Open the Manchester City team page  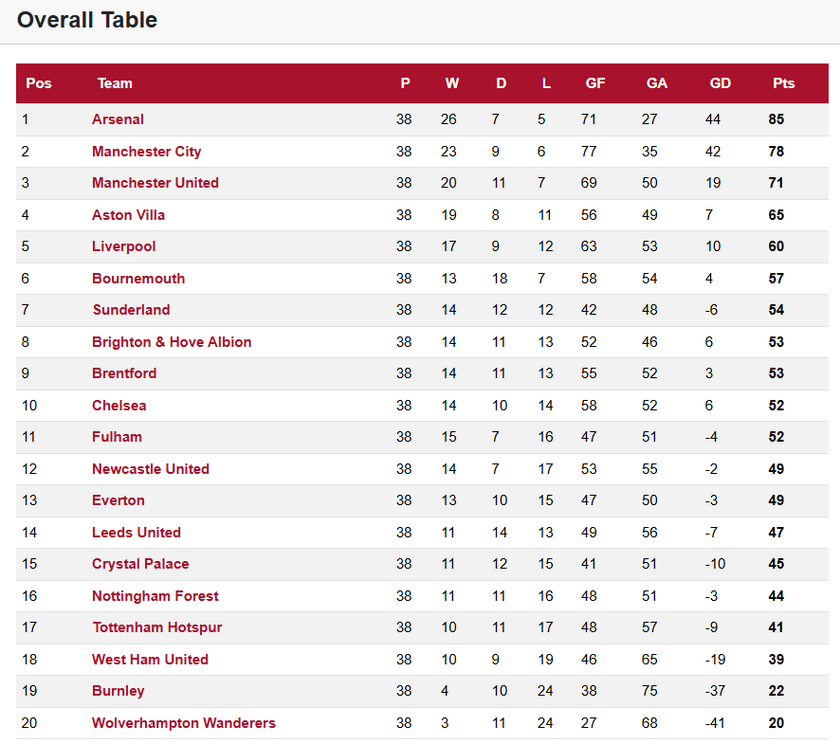pos(147,151)
